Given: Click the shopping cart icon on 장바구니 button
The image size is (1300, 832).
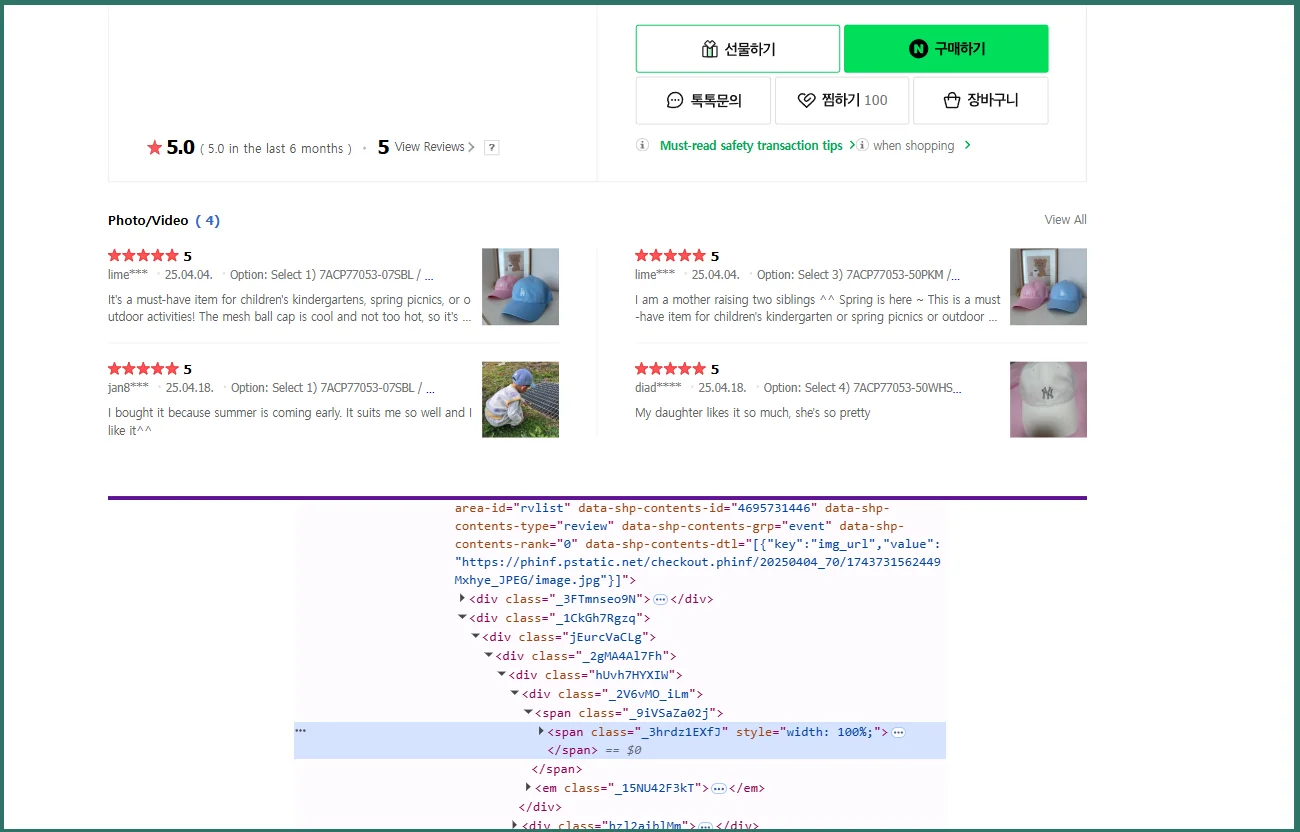Looking at the screenshot, I should tap(950, 100).
